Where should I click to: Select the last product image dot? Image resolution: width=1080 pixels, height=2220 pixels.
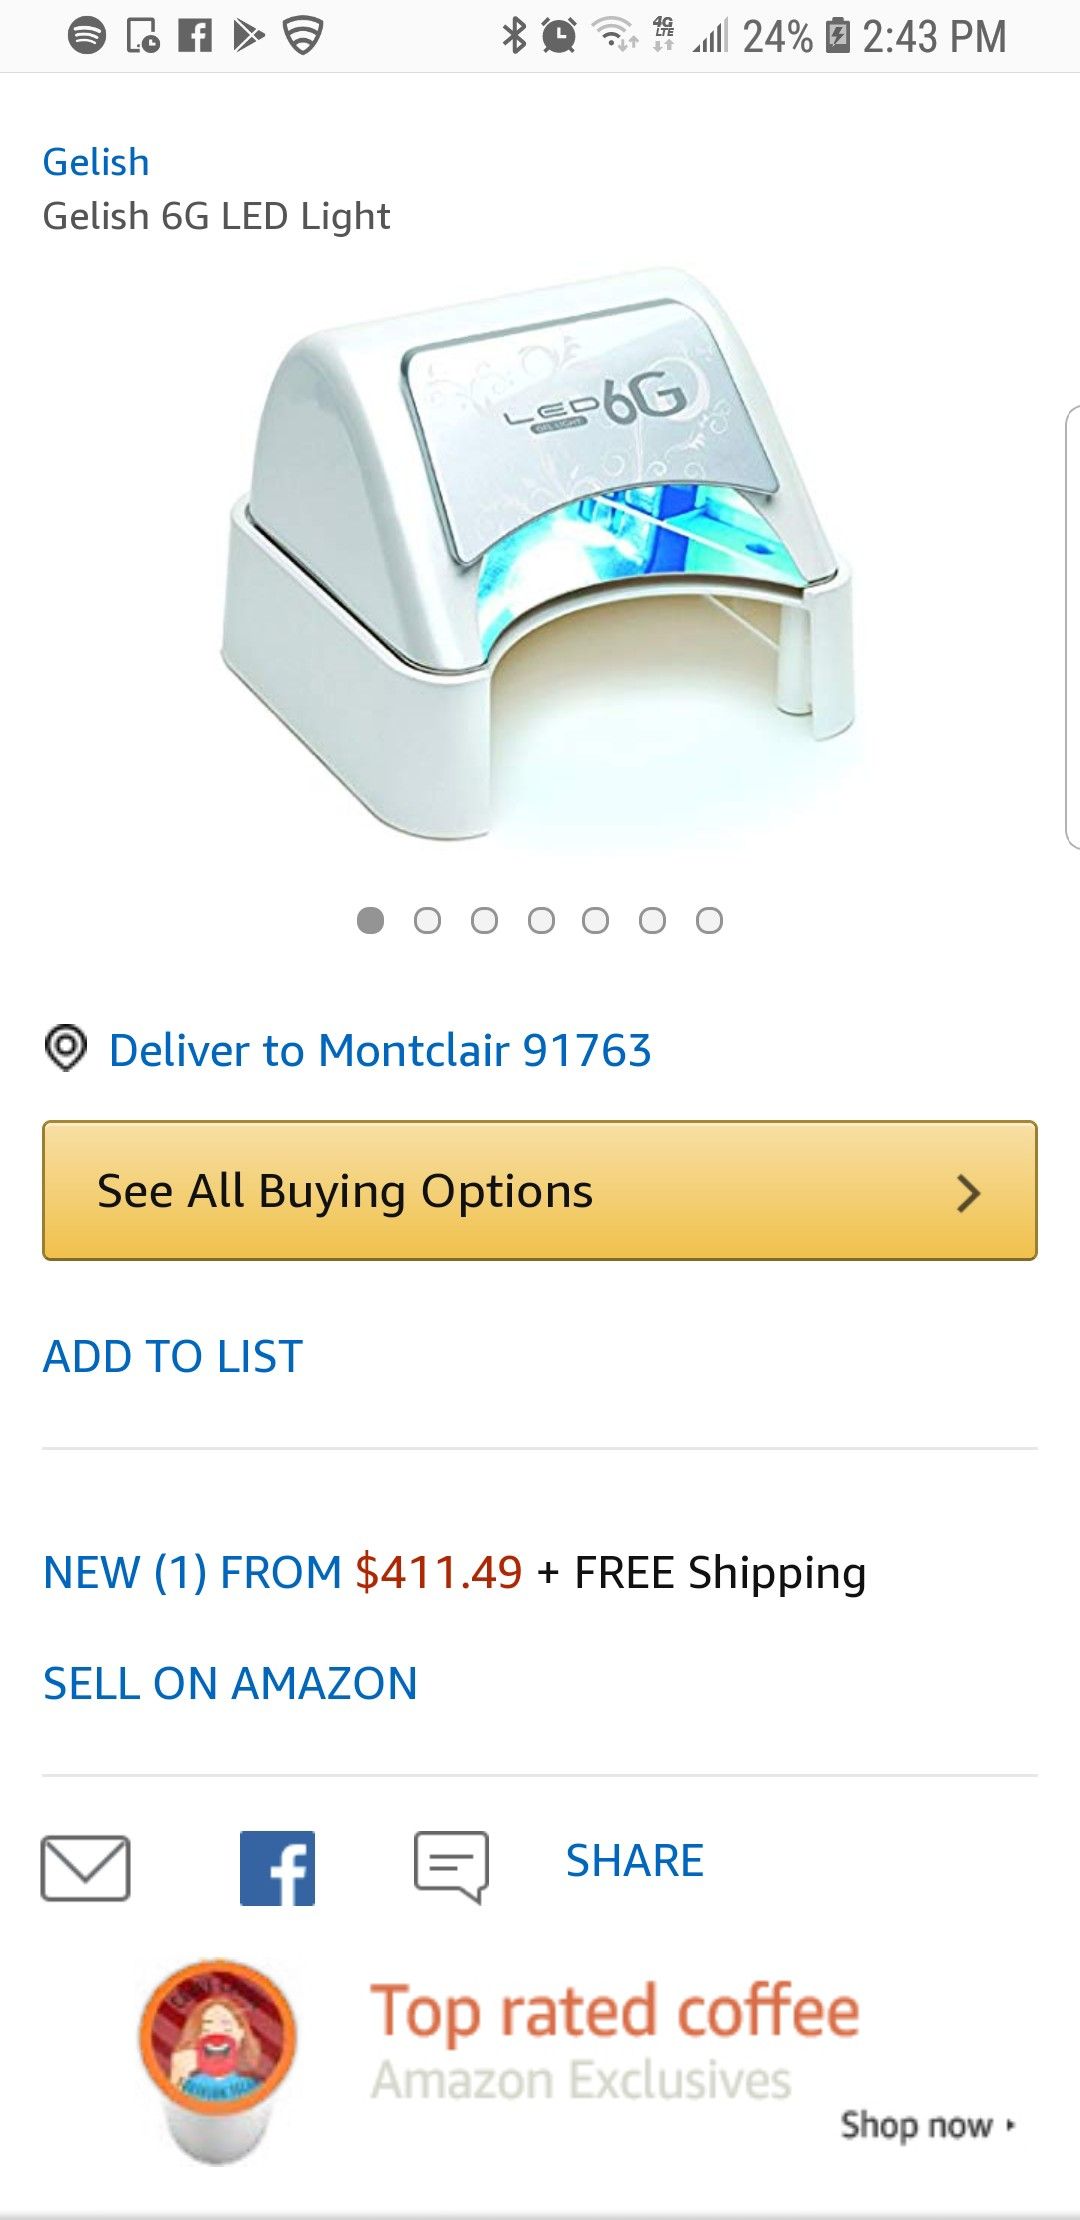(x=709, y=920)
